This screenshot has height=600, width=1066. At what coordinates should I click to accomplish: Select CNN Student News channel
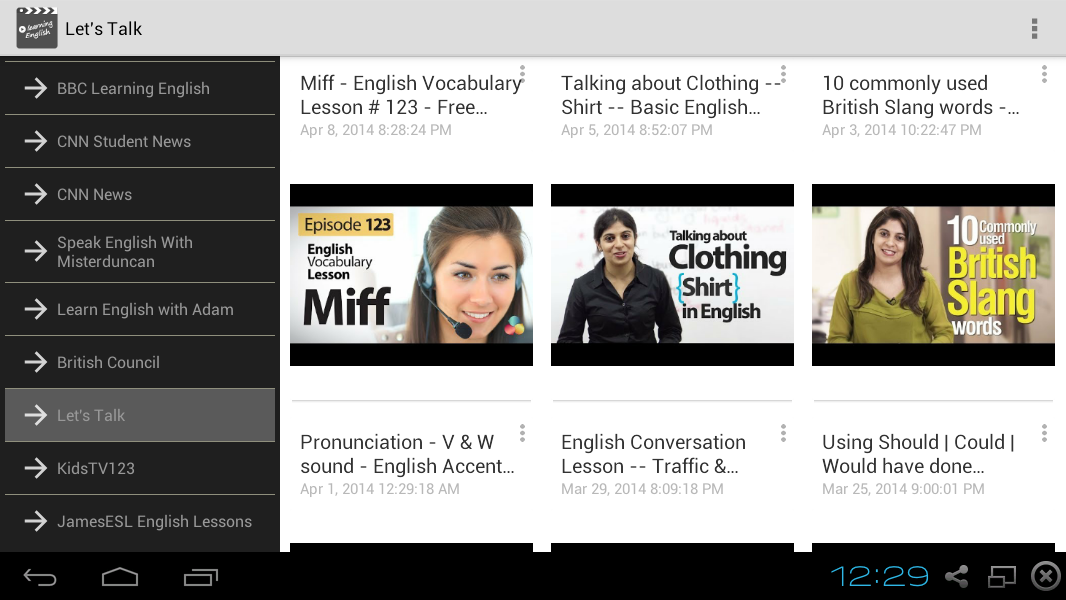(140, 141)
